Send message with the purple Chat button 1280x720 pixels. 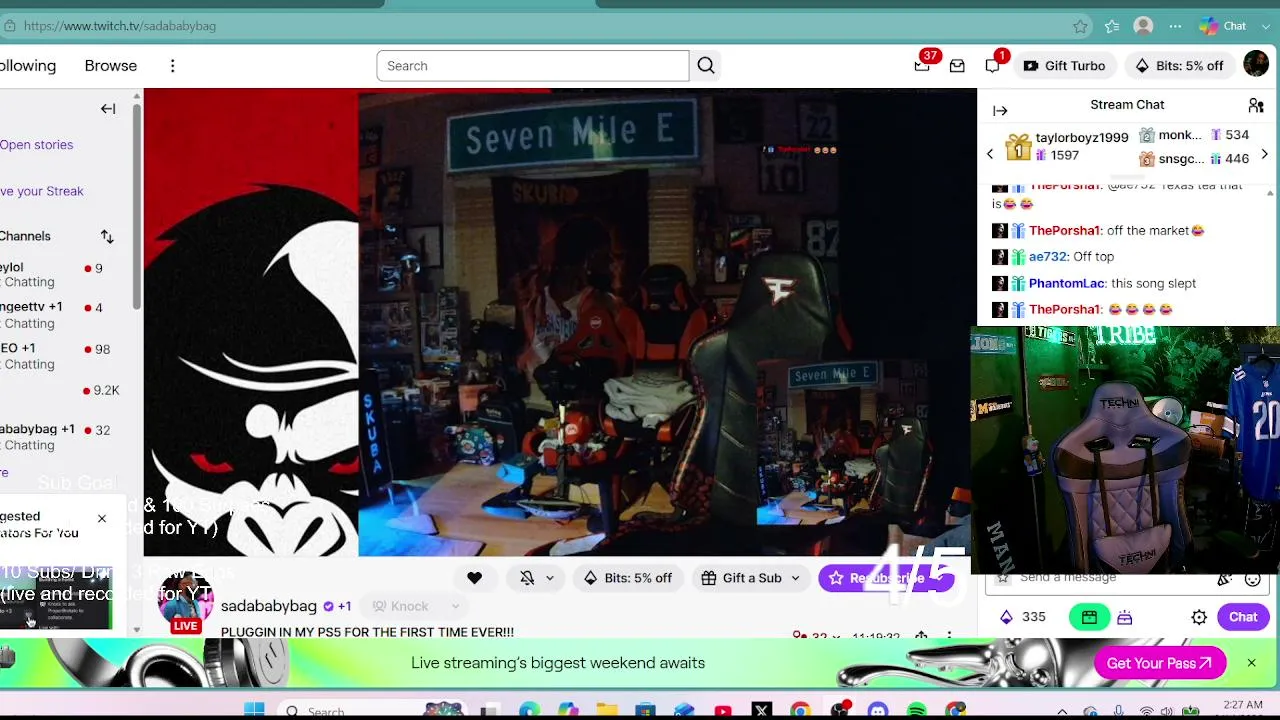[x=1243, y=617]
